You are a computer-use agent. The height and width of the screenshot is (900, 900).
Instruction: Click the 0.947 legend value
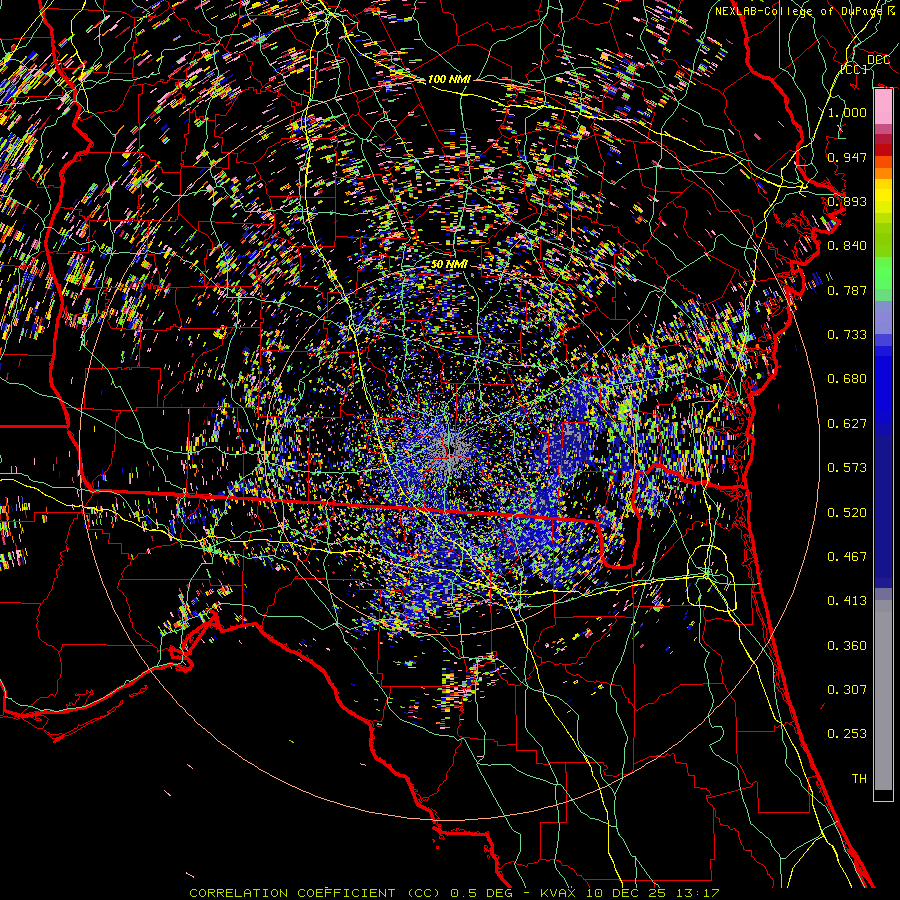click(x=847, y=157)
